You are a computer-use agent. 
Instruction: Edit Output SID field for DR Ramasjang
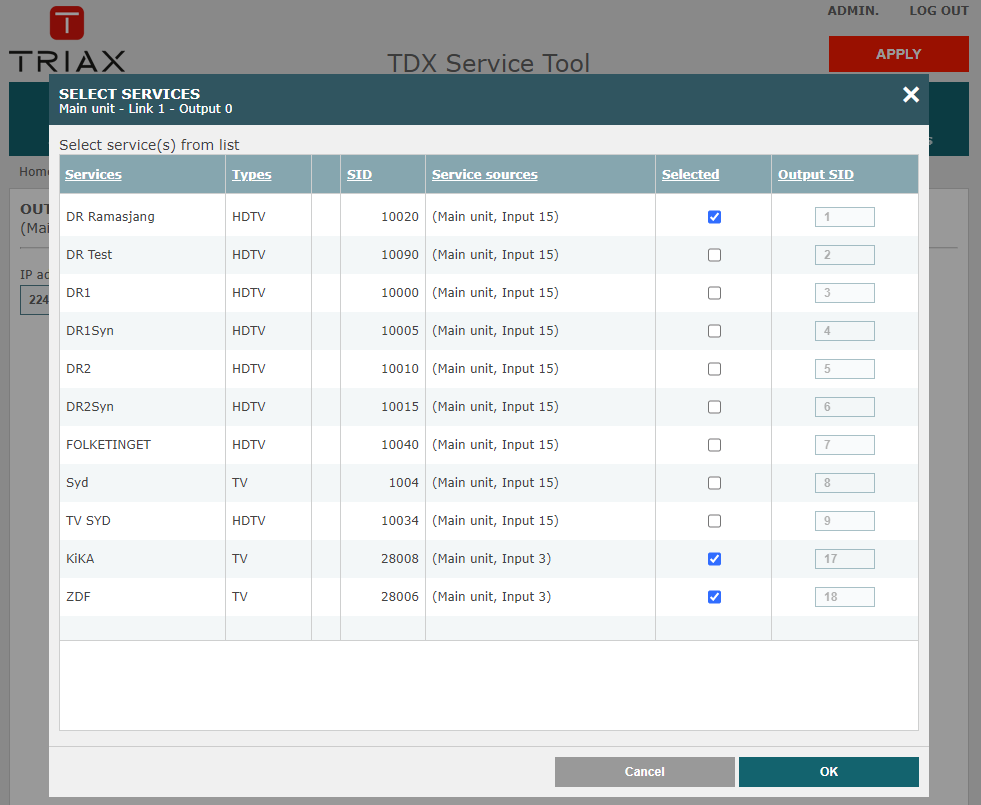pos(845,217)
